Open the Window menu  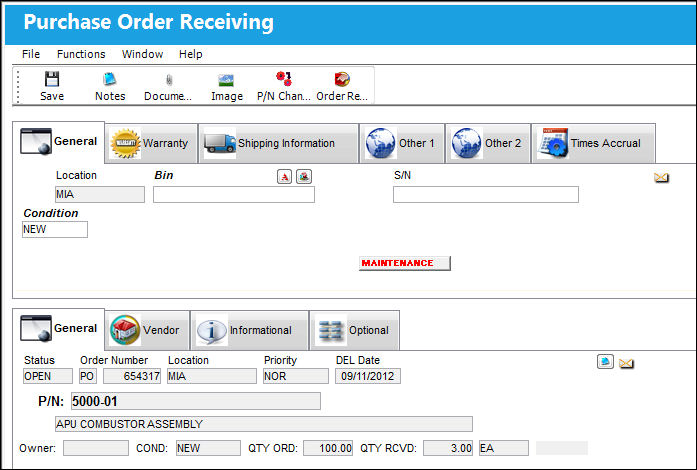coord(142,54)
